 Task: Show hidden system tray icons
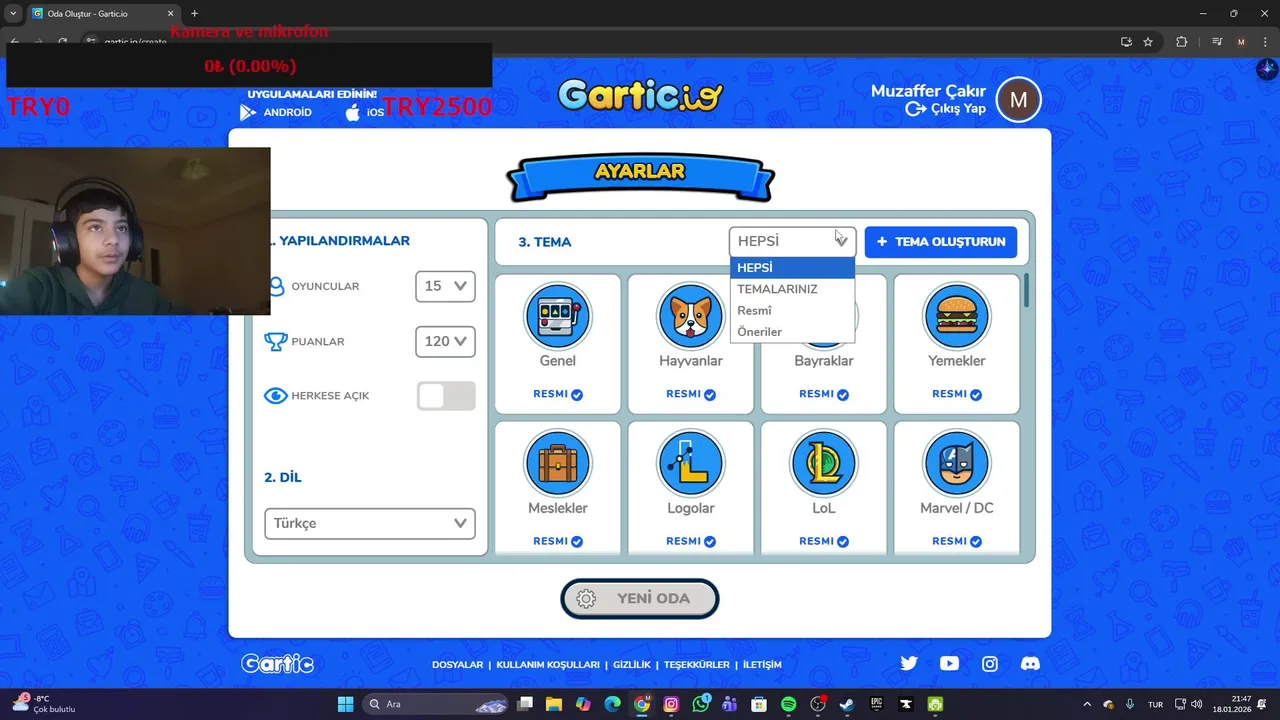click(1087, 704)
